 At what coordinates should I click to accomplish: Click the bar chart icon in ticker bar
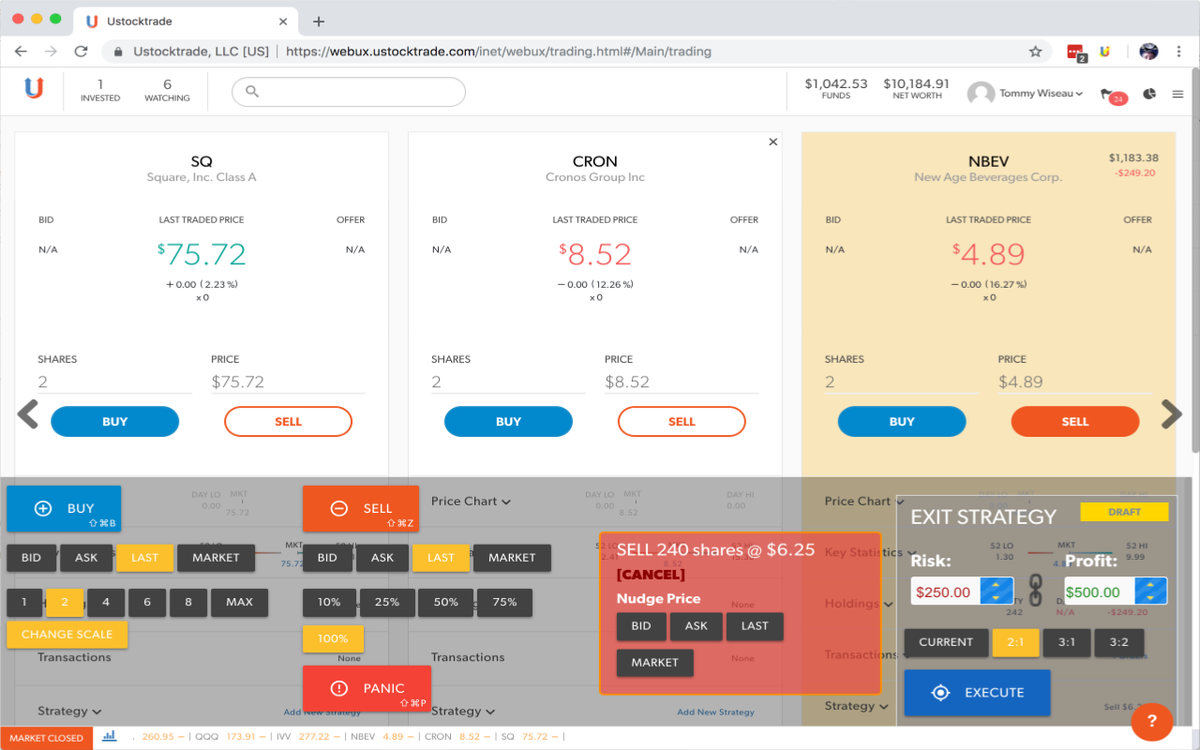coord(109,736)
